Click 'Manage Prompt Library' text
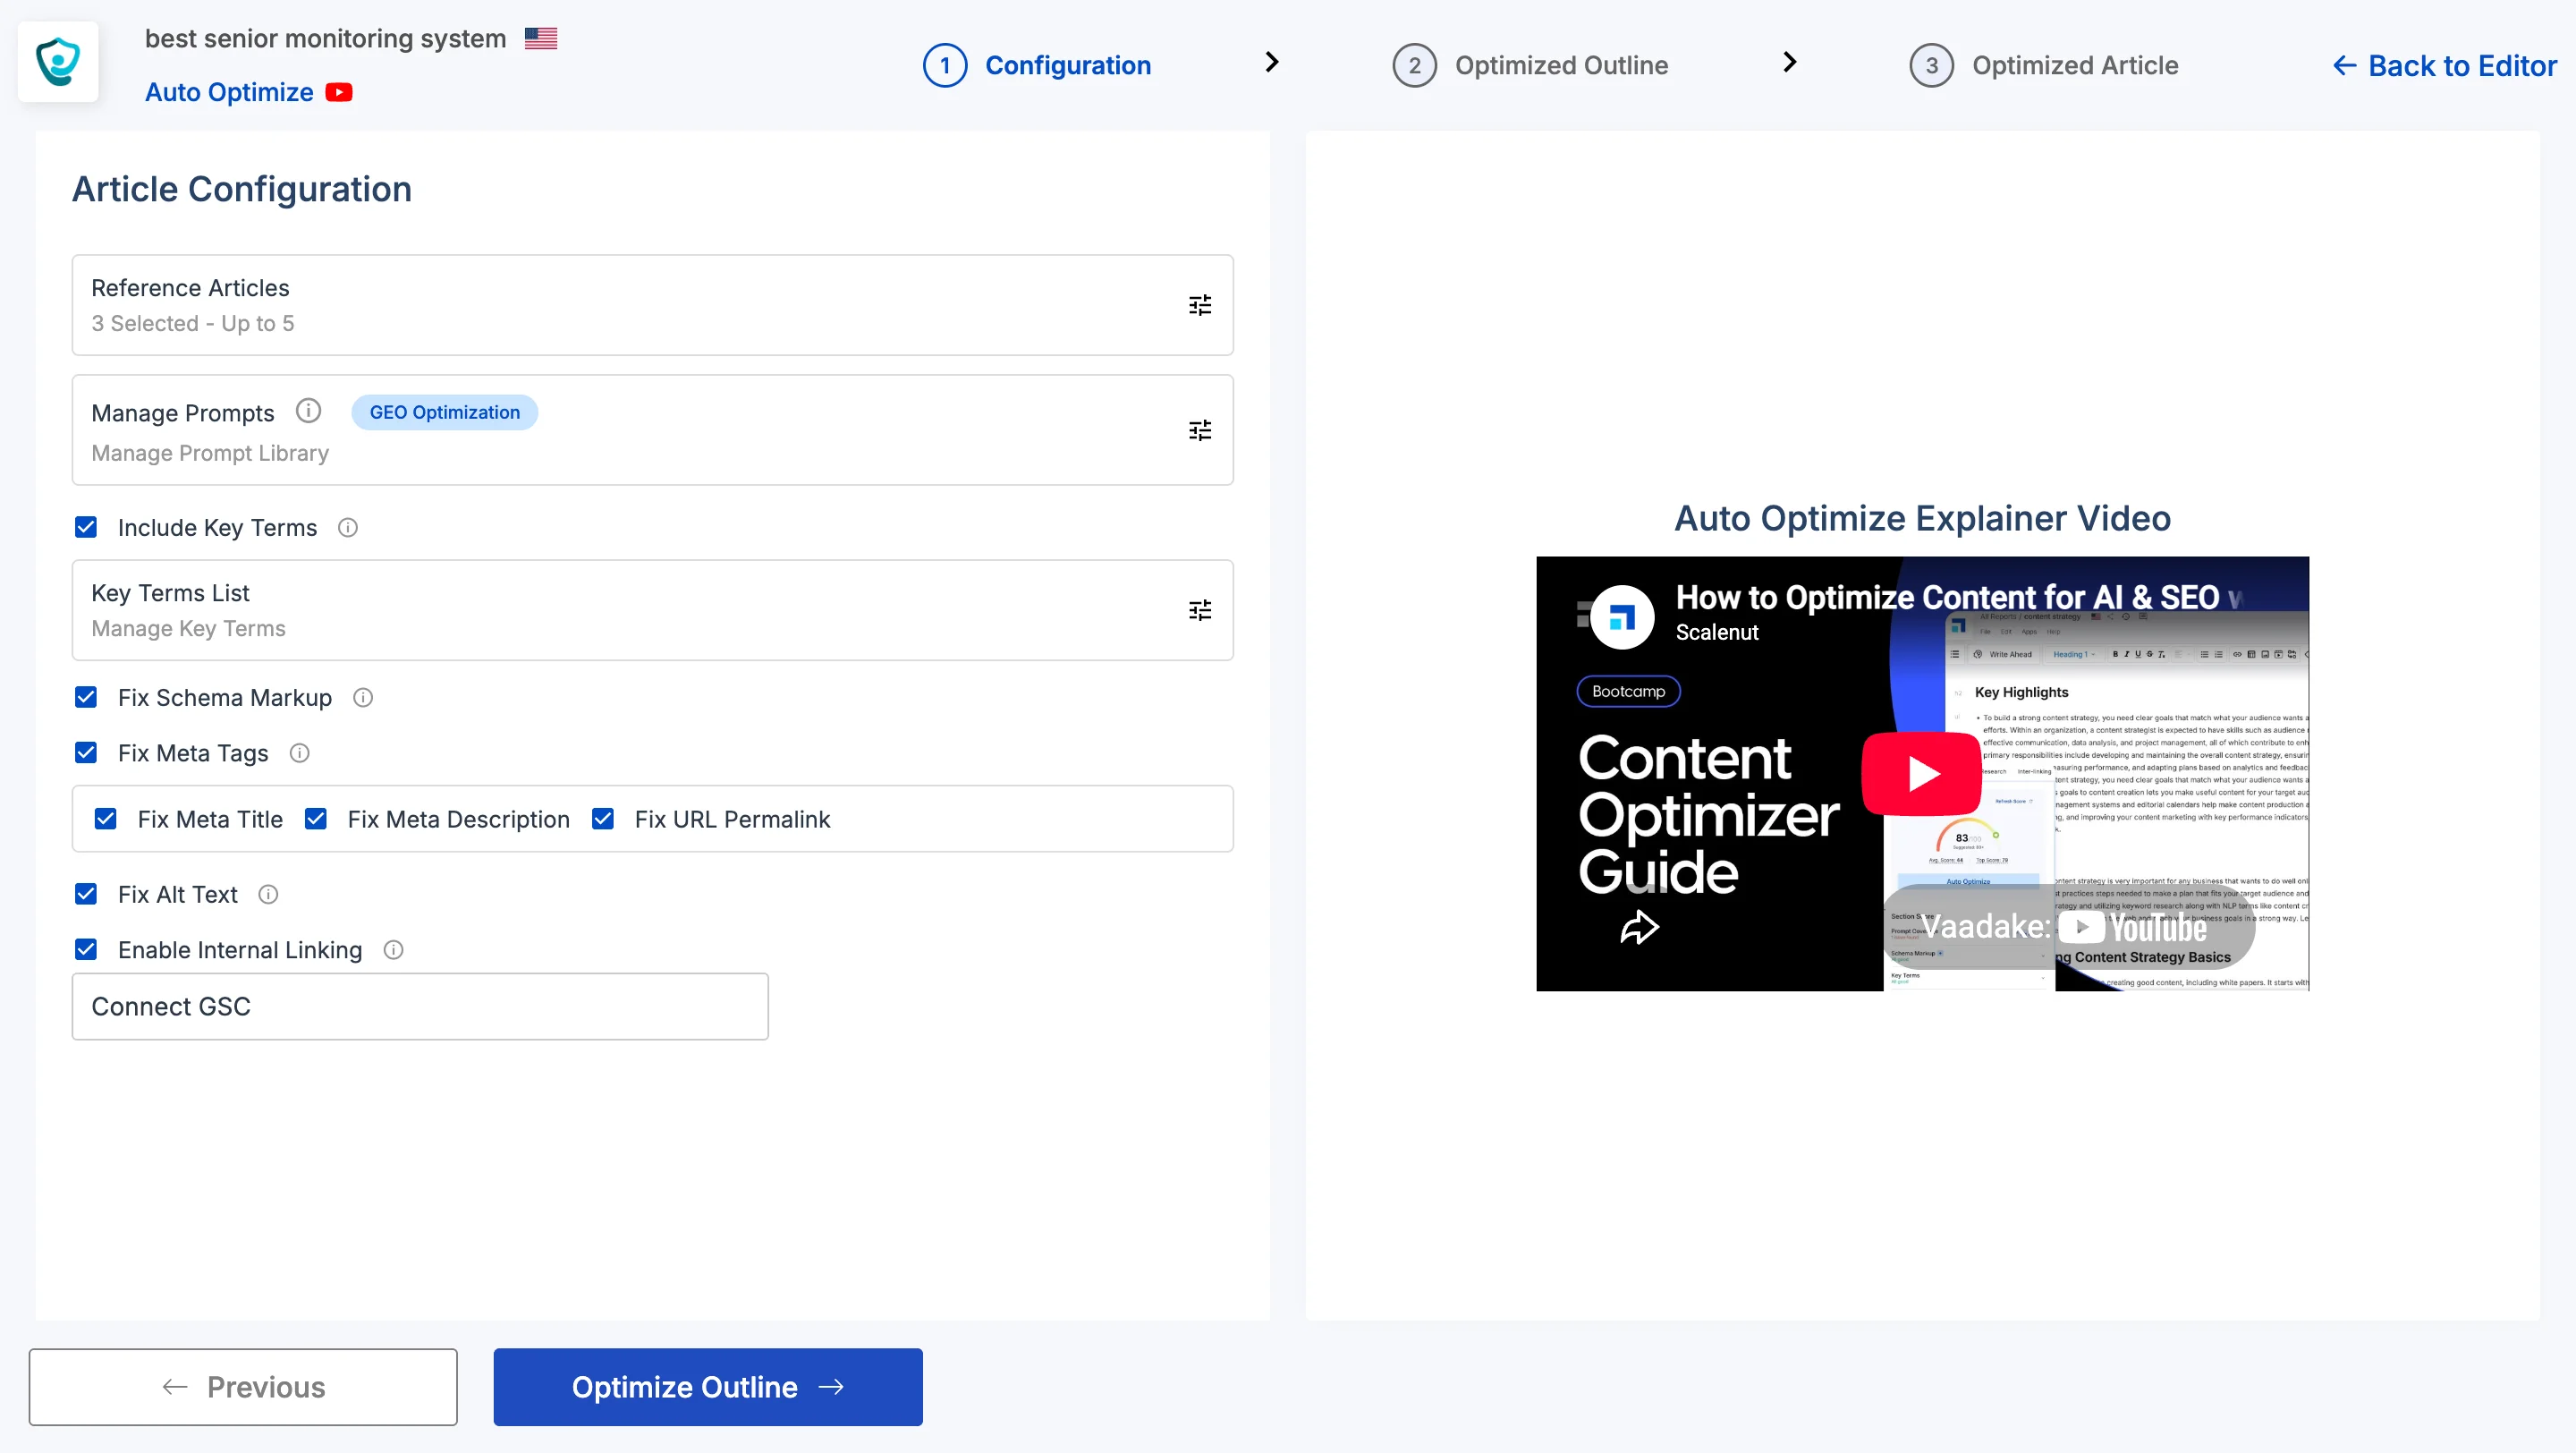Image resolution: width=2576 pixels, height=1453 pixels. [x=210, y=453]
